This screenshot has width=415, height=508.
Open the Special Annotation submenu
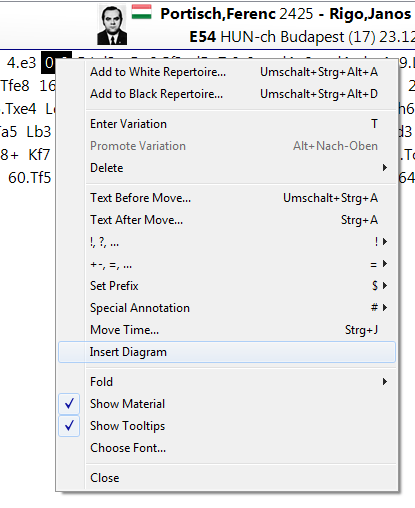tap(227, 308)
